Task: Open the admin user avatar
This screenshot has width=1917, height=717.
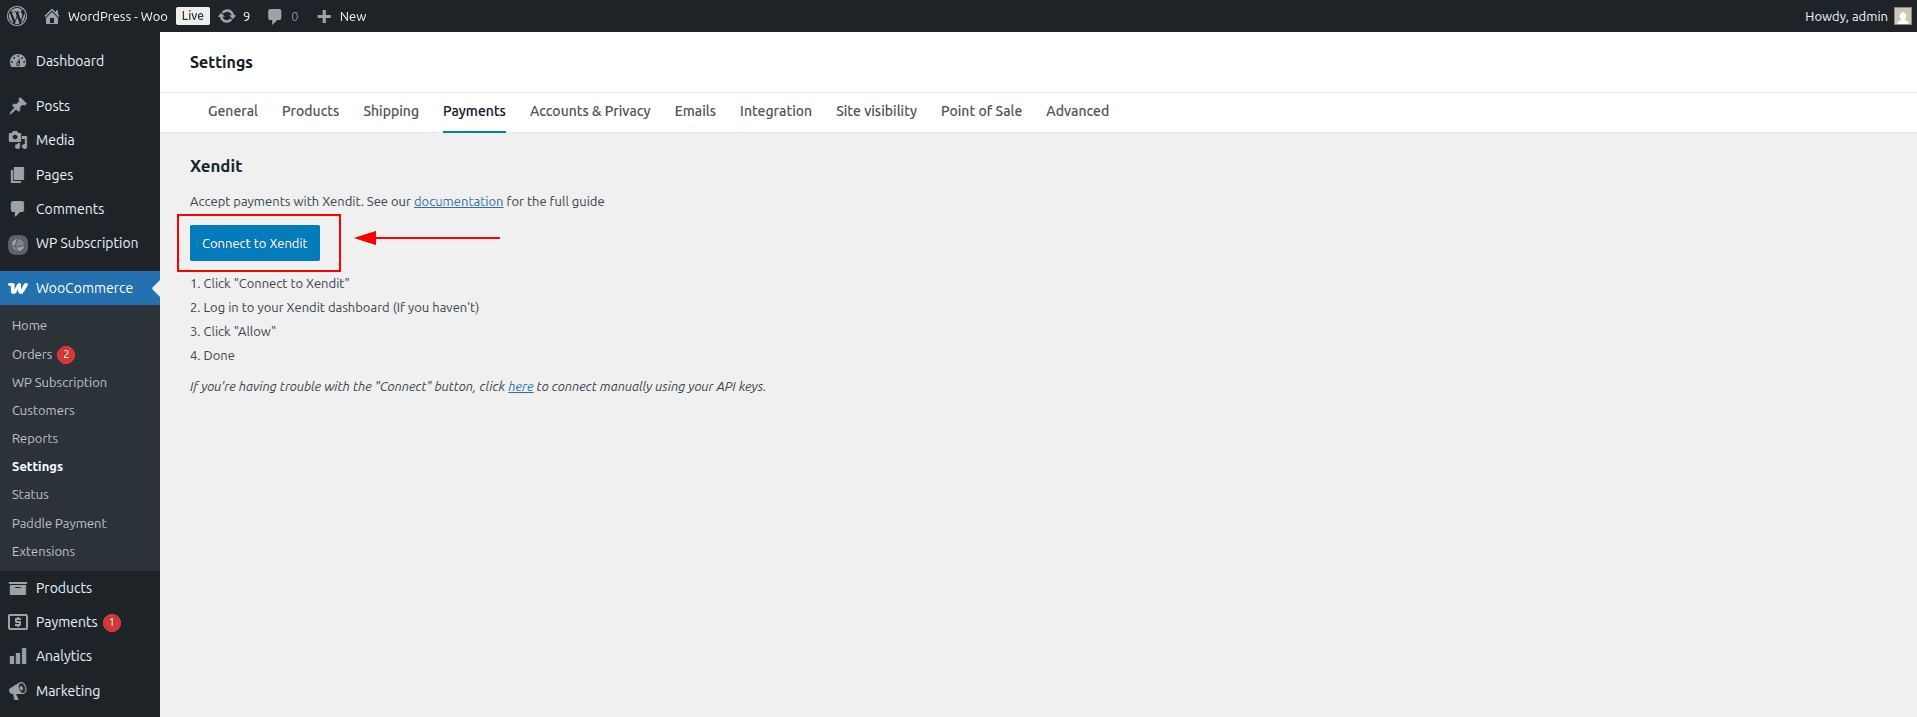Action: [x=1902, y=16]
